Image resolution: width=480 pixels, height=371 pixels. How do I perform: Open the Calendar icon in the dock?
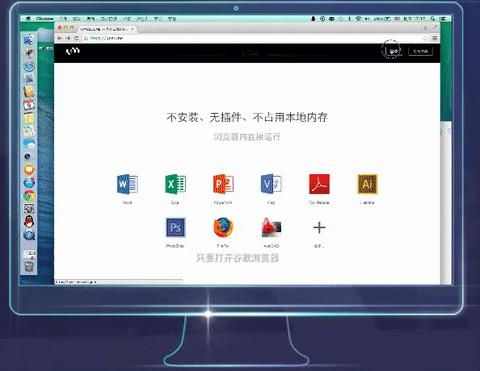29,105
